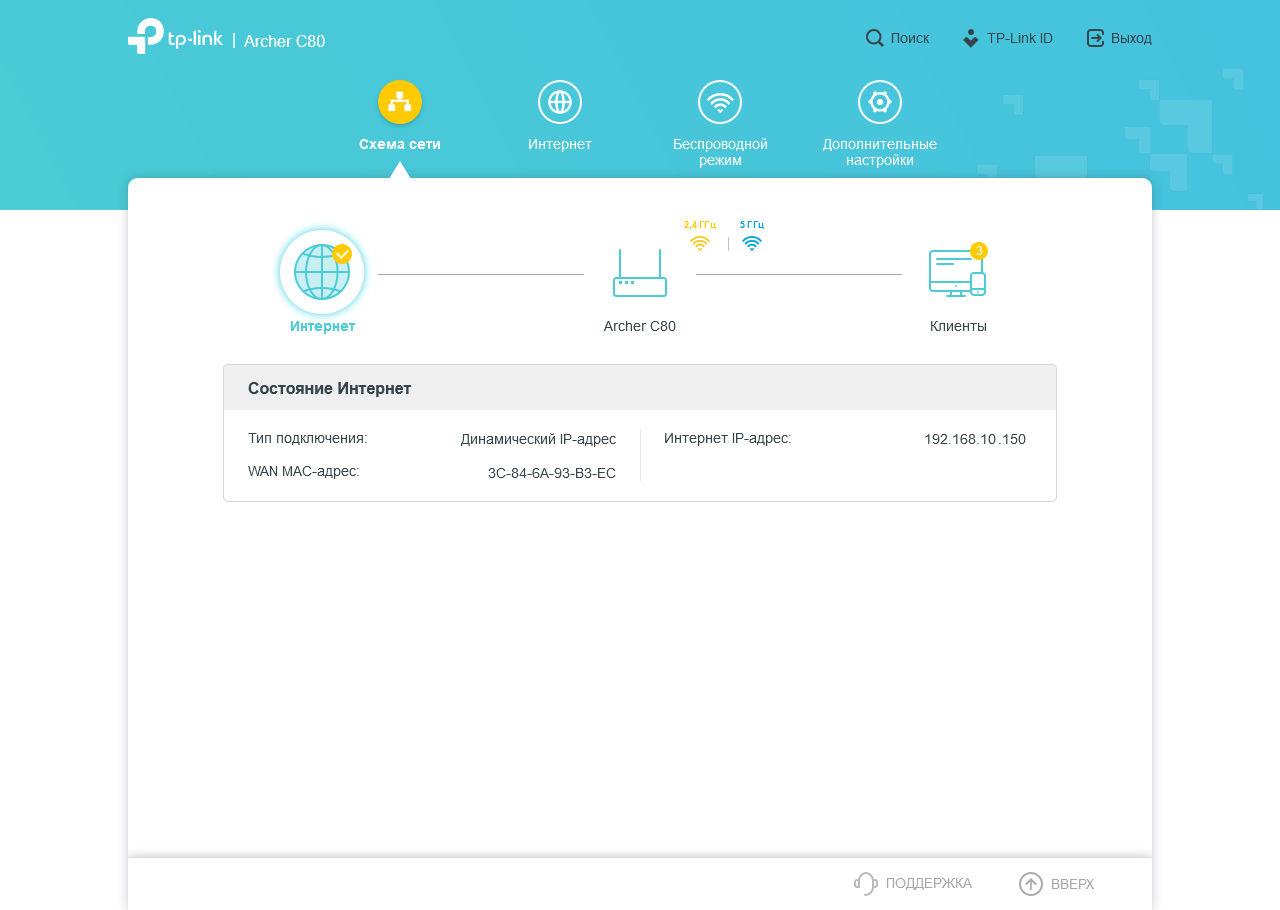Image resolution: width=1280 pixels, height=910 pixels.
Task: Click the Выход logout icon
Action: pyautogui.click(x=1095, y=38)
